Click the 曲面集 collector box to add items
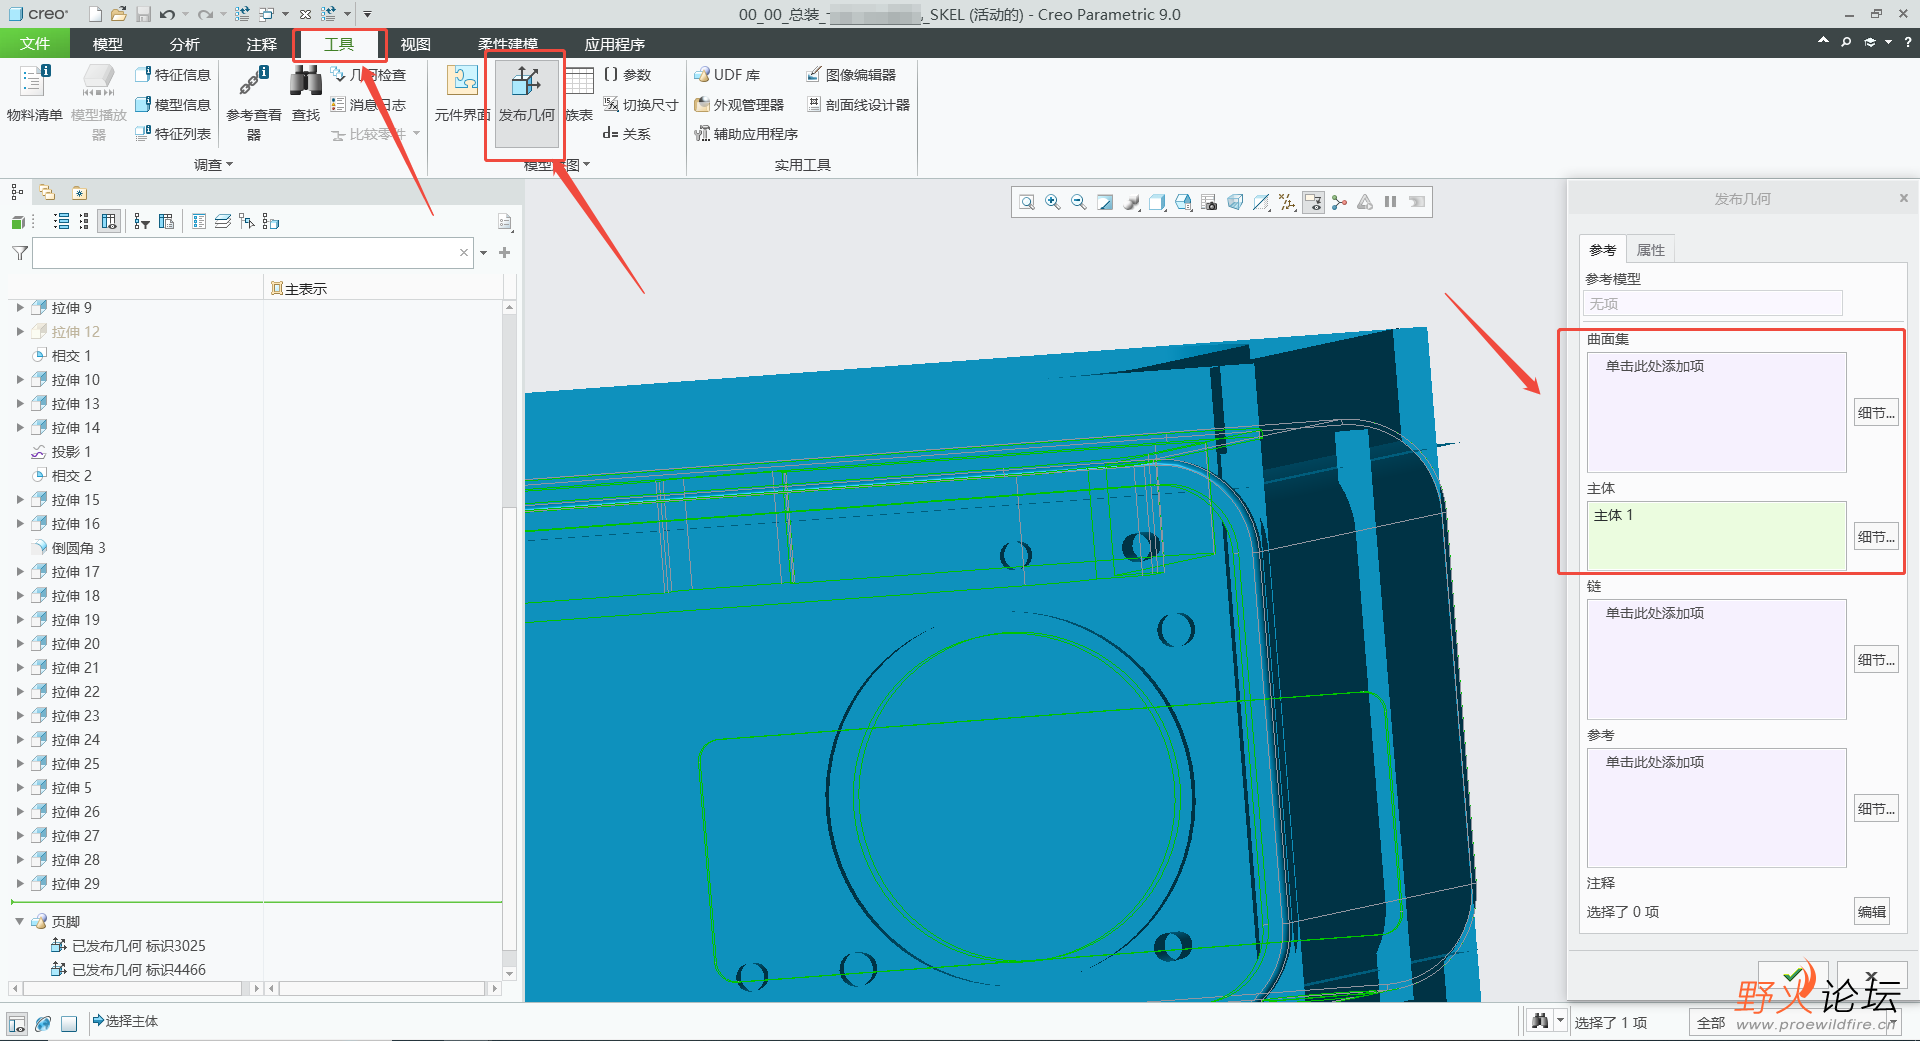 (x=1716, y=412)
